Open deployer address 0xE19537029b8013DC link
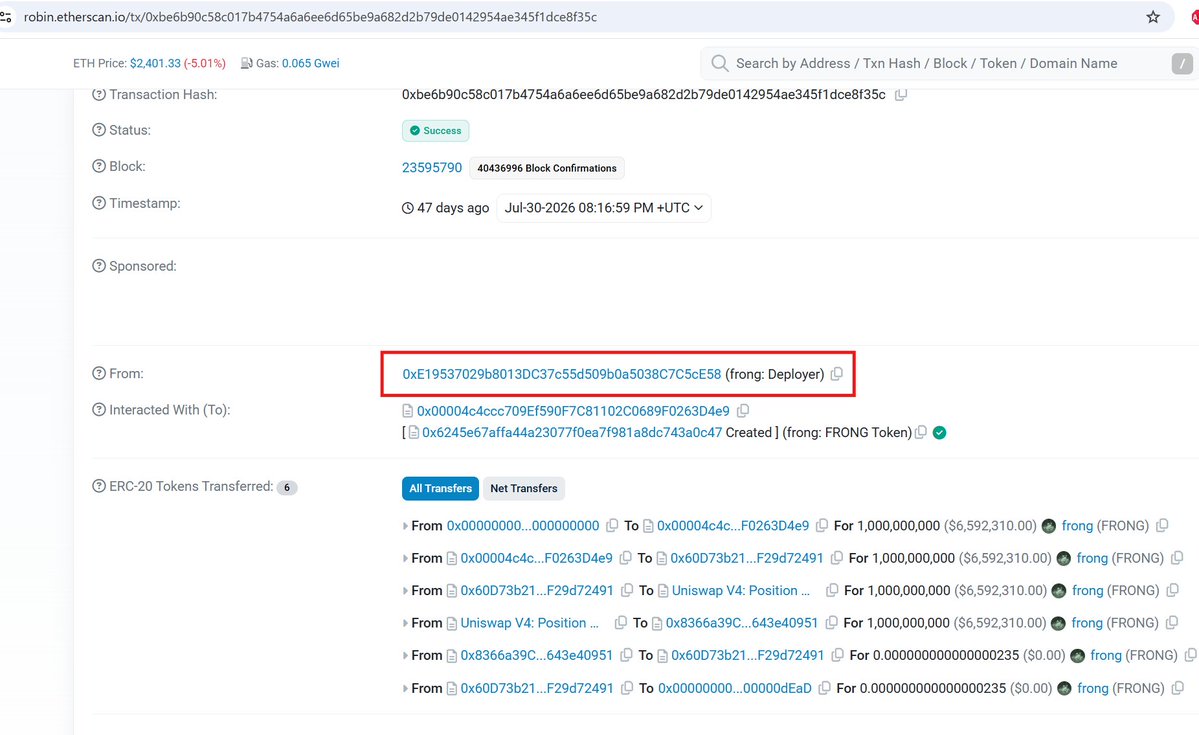The width and height of the screenshot is (1199, 735). click(562, 374)
